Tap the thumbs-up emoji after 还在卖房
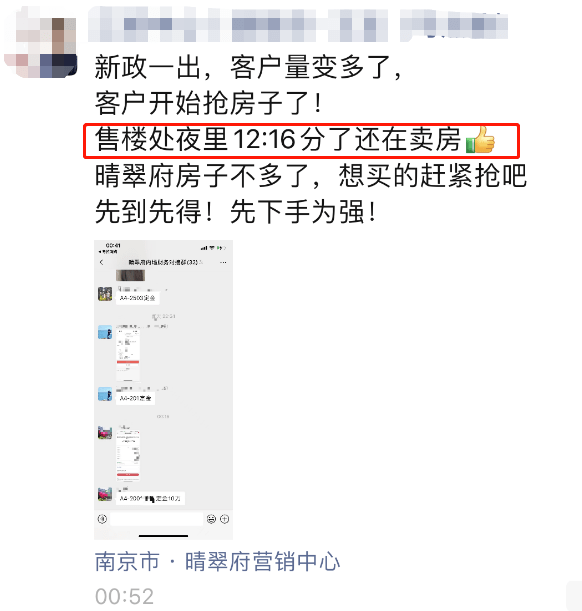This screenshot has height=611, width=582. coord(480,140)
